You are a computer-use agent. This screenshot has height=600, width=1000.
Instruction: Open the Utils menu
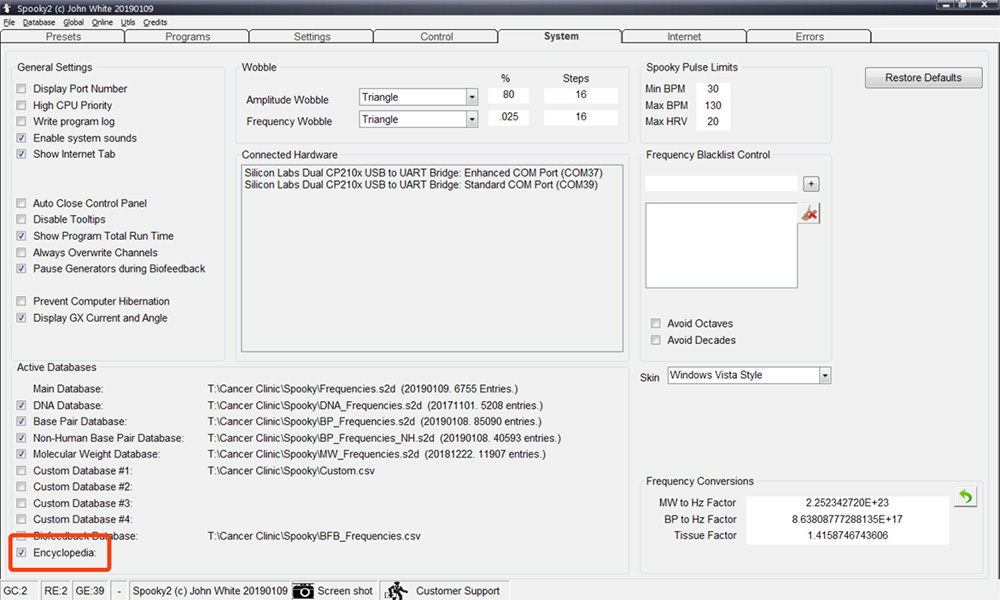[x=127, y=22]
